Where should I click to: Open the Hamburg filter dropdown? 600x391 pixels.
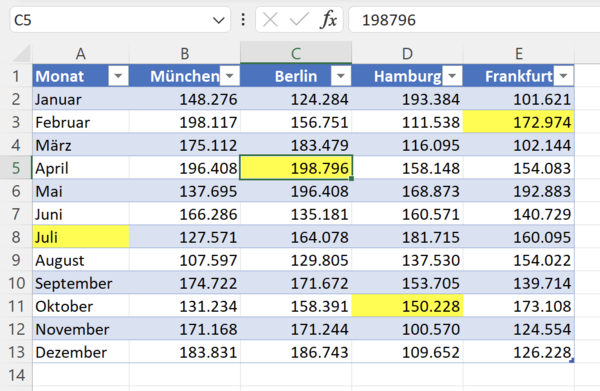click(452, 76)
